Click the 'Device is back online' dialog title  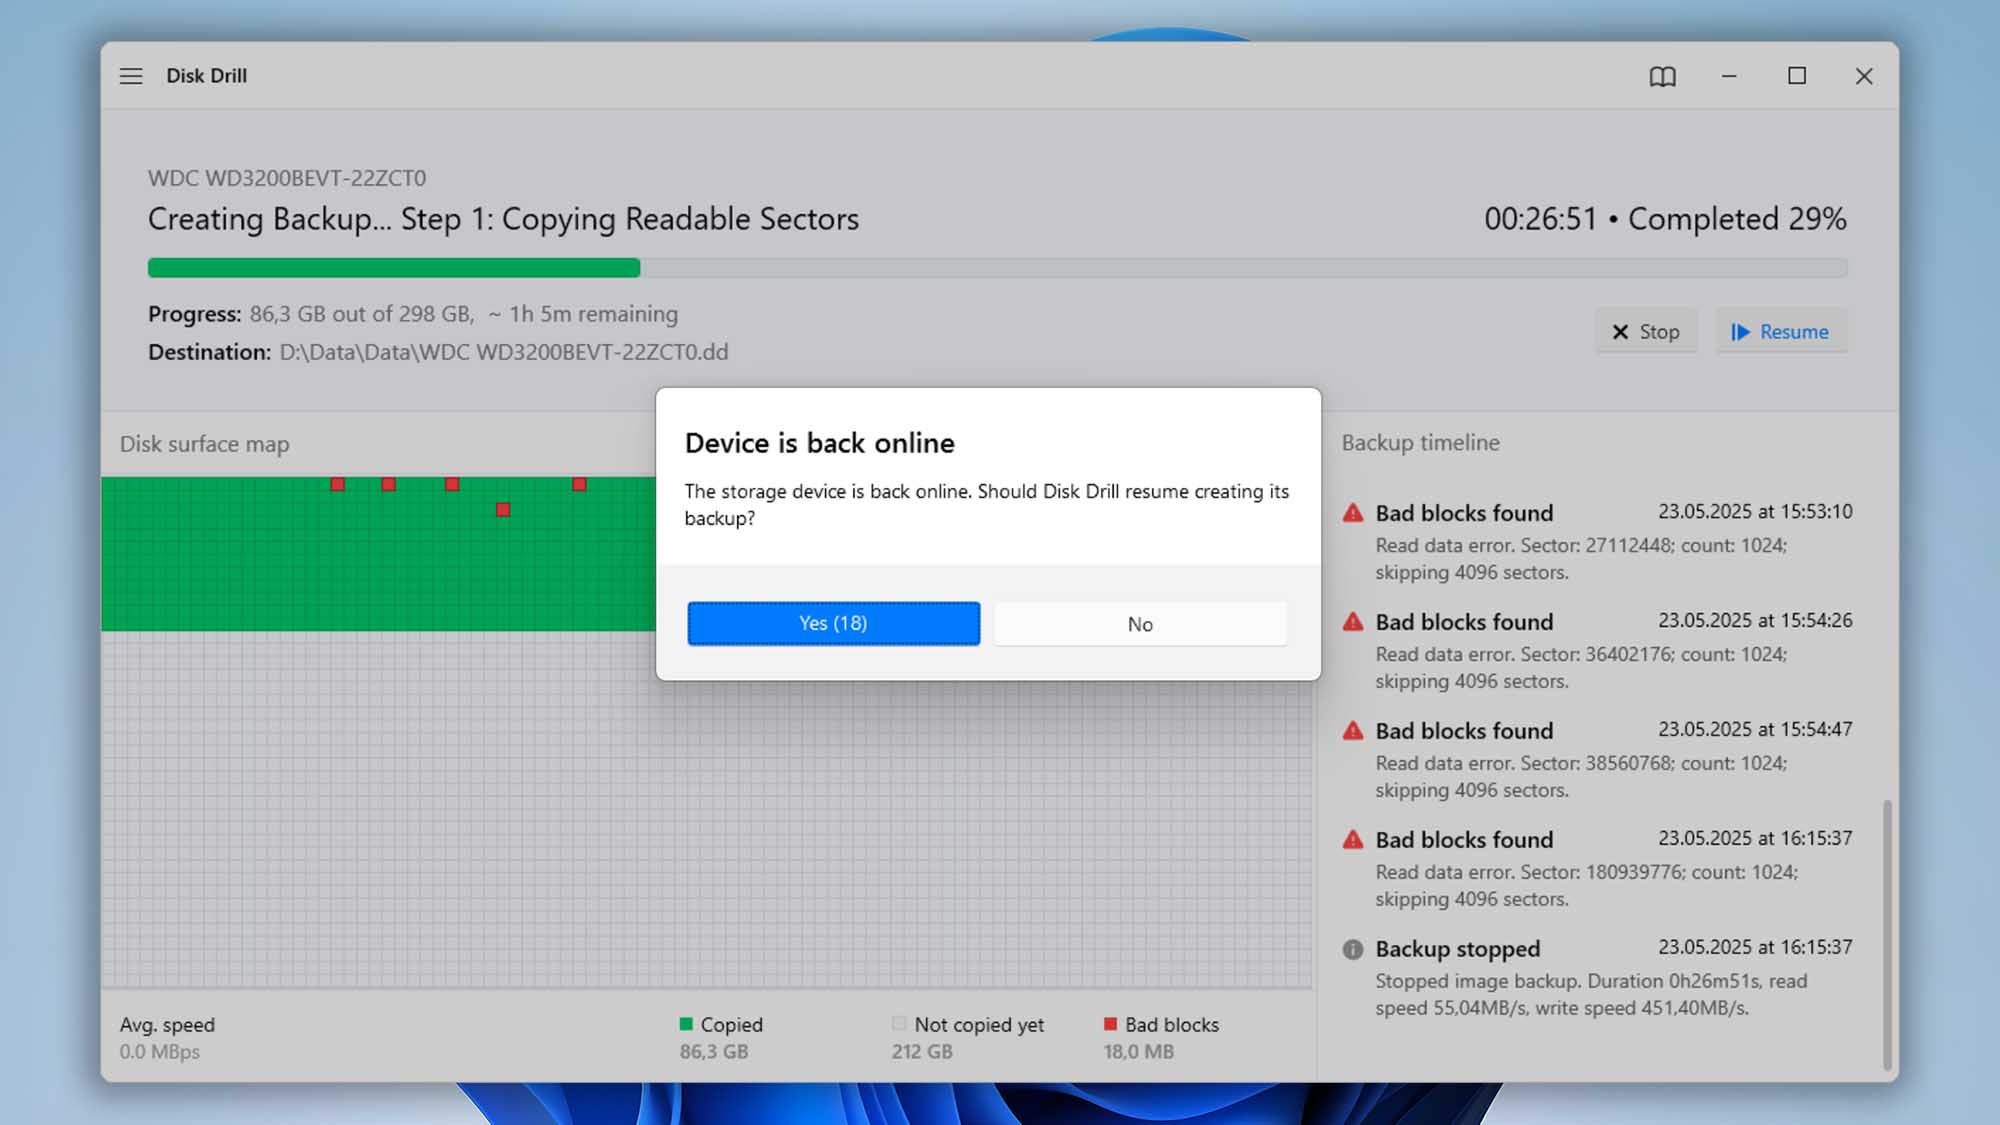(x=820, y=443)
